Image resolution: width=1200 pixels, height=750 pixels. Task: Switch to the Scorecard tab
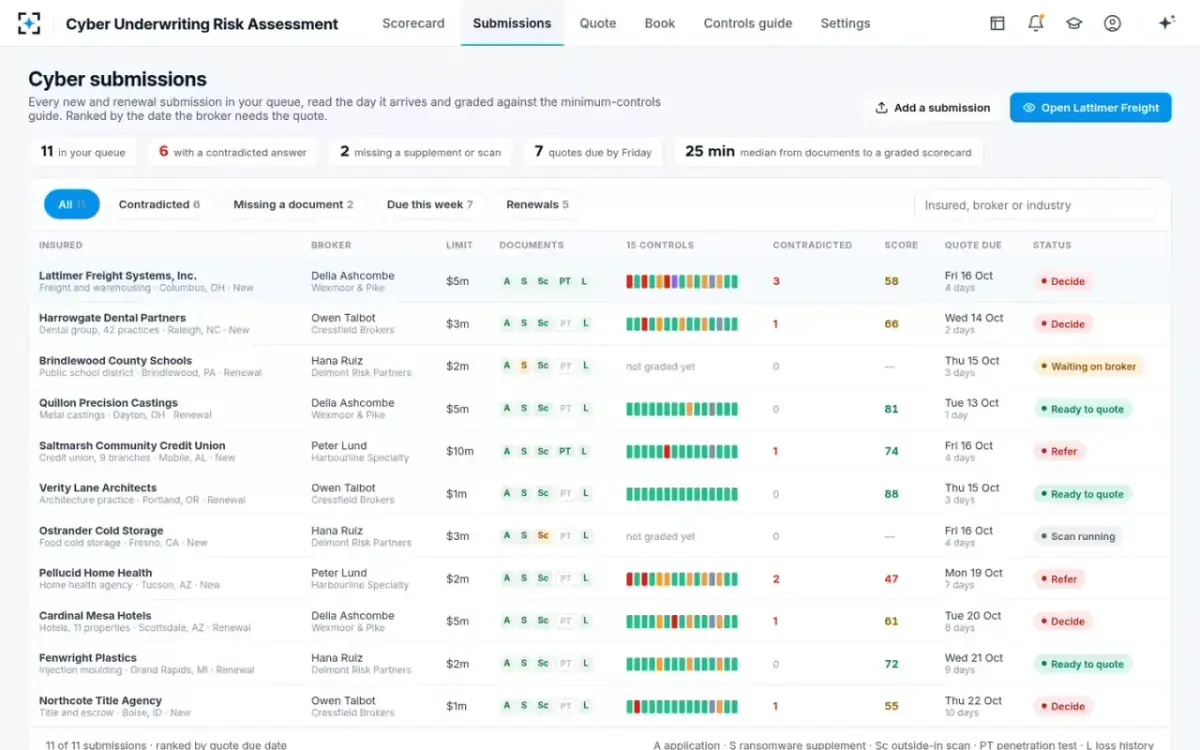click(x=413, y=23)
